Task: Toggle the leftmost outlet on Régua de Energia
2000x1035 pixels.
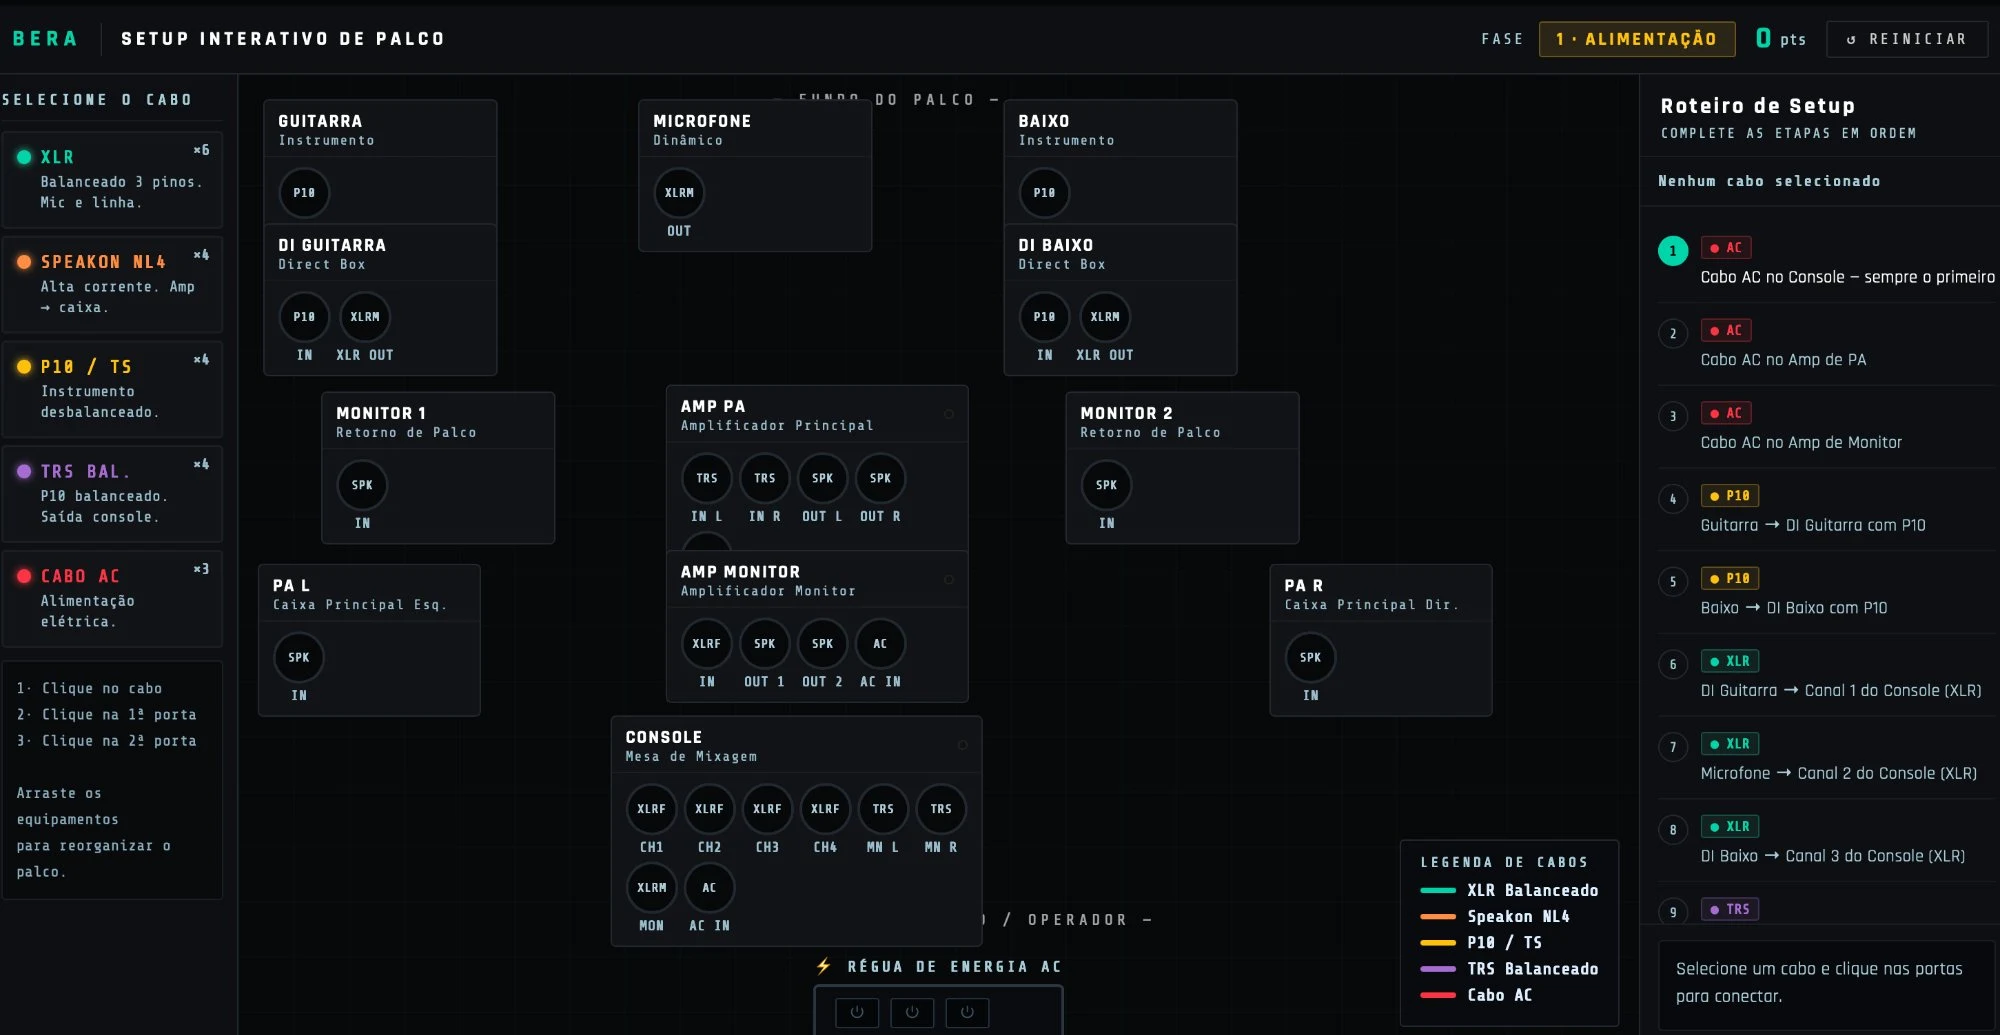Action: pyautogui.click(x=857, y=1012)
